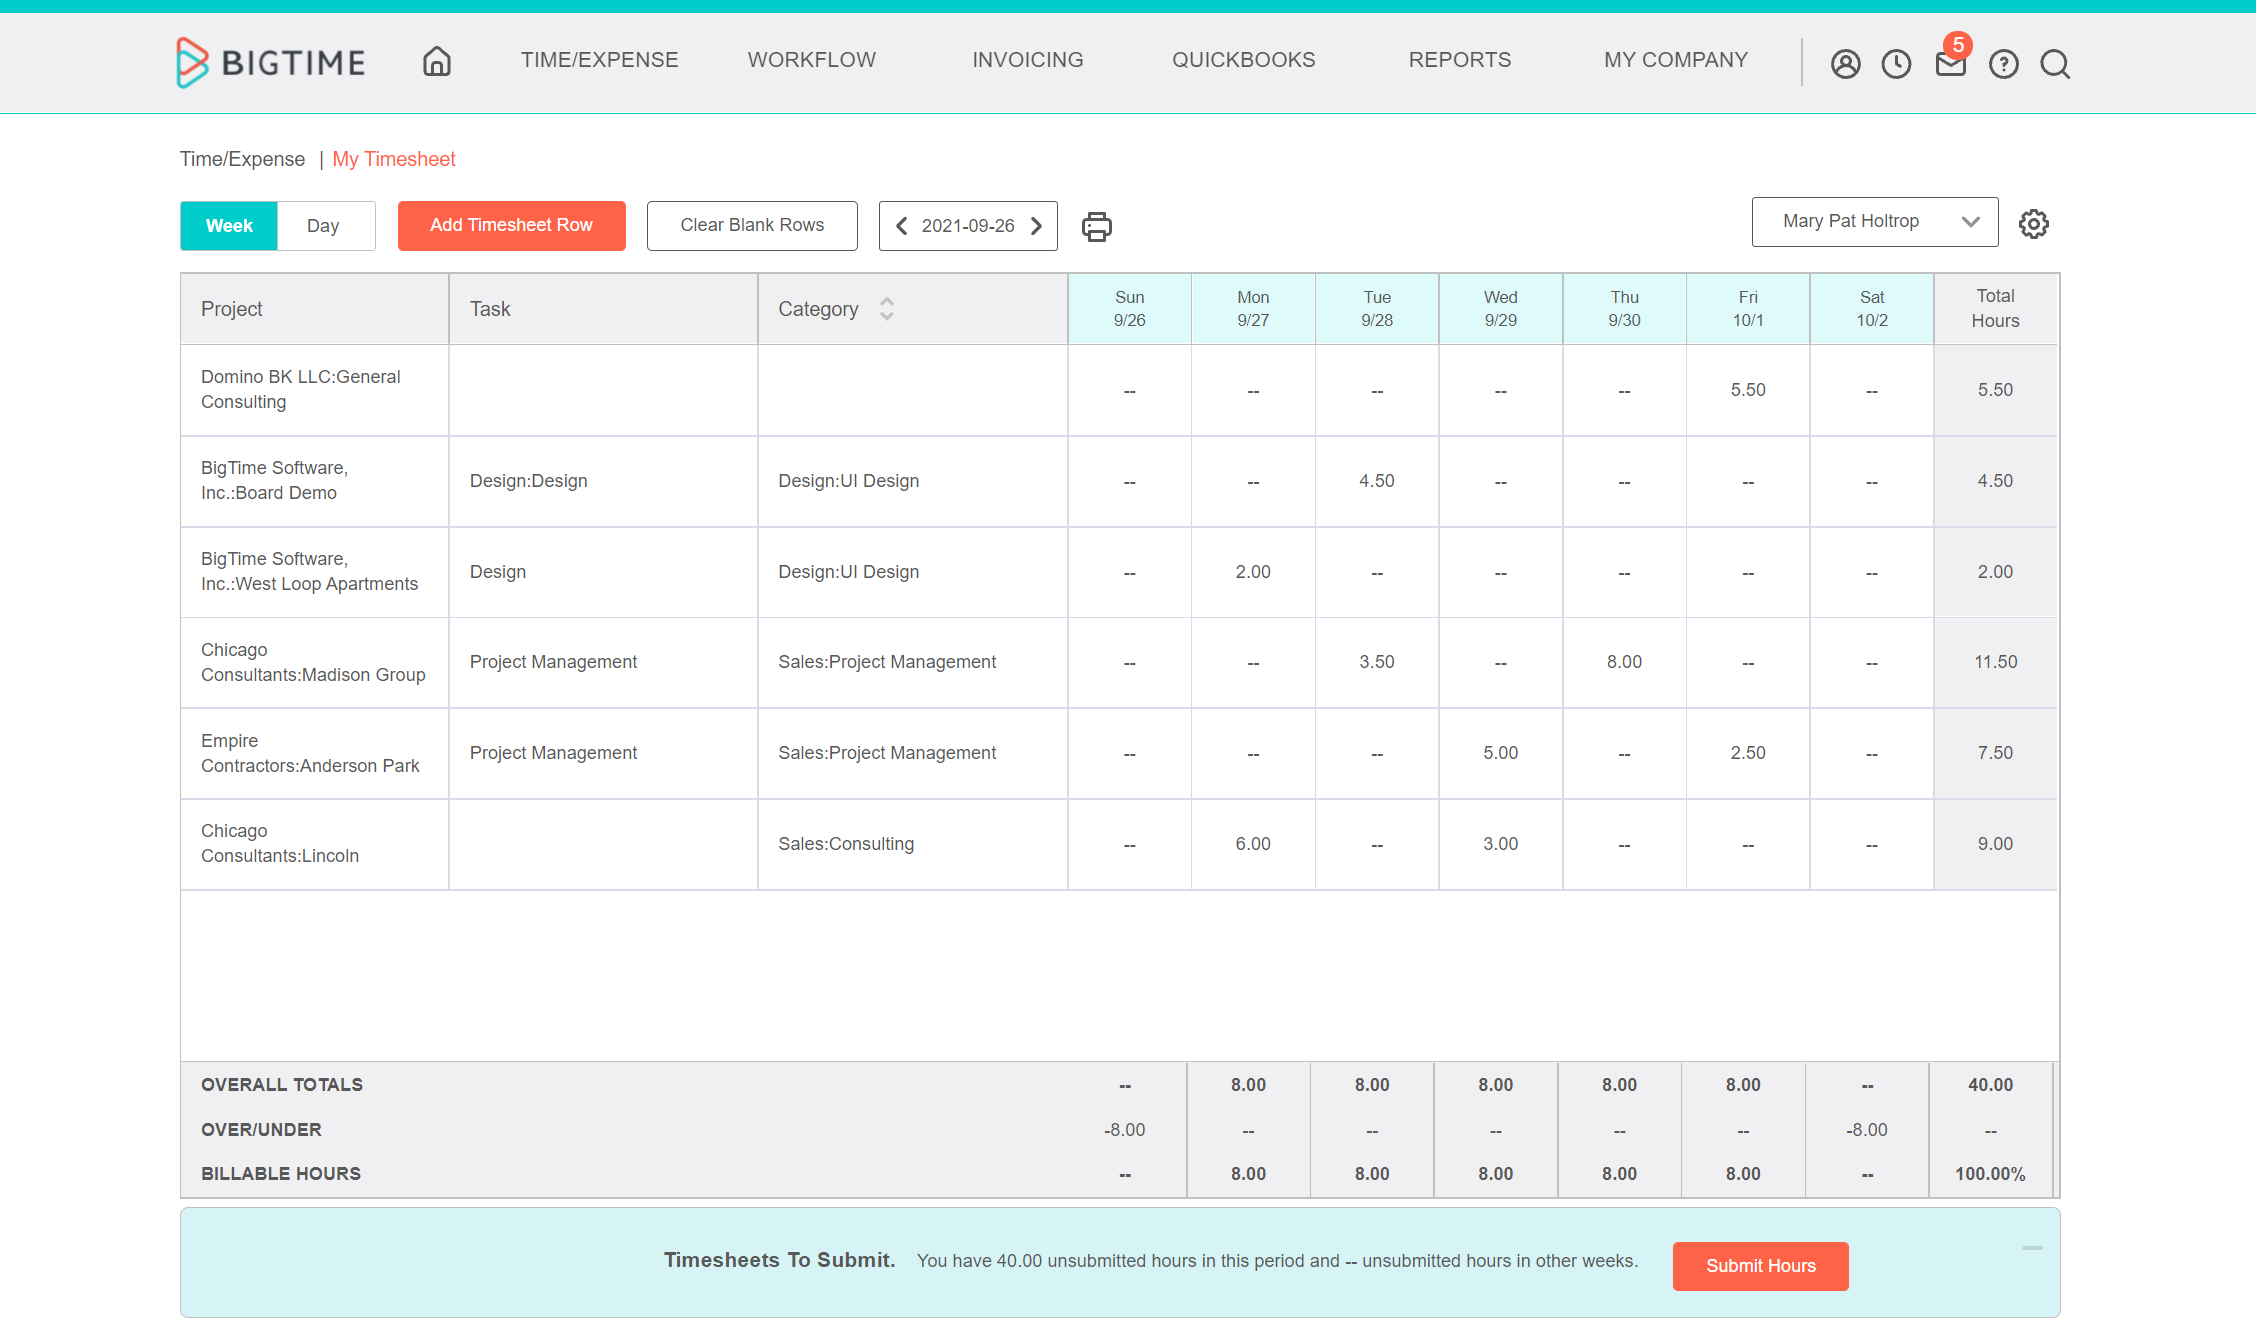Click the Total Hours column header

pyautogui.click(x=1995, y=309)
